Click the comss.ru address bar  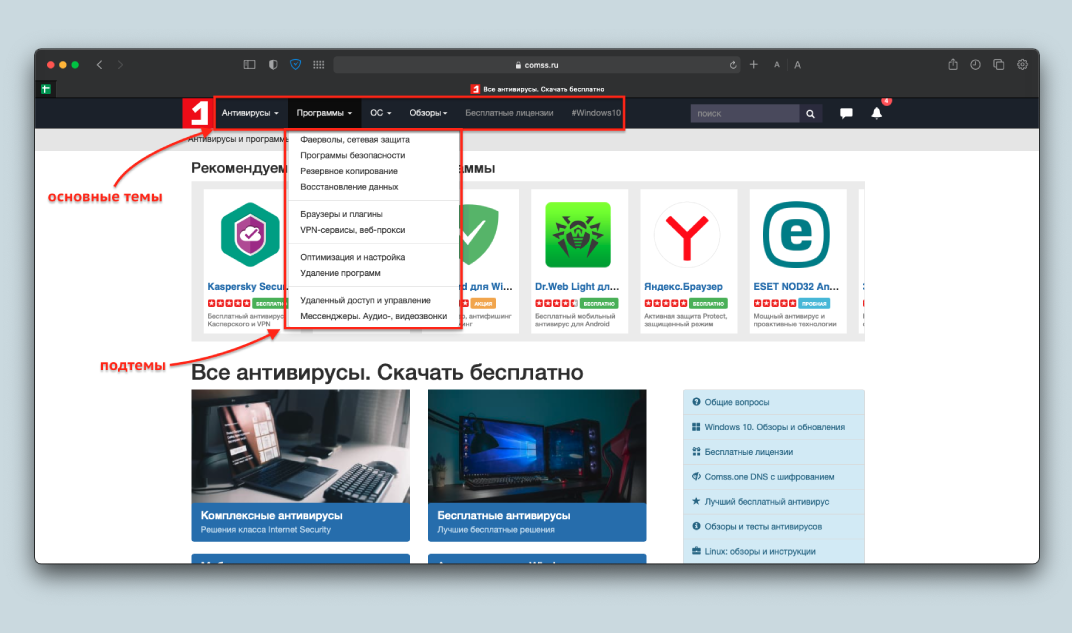(x=537, y=65)
